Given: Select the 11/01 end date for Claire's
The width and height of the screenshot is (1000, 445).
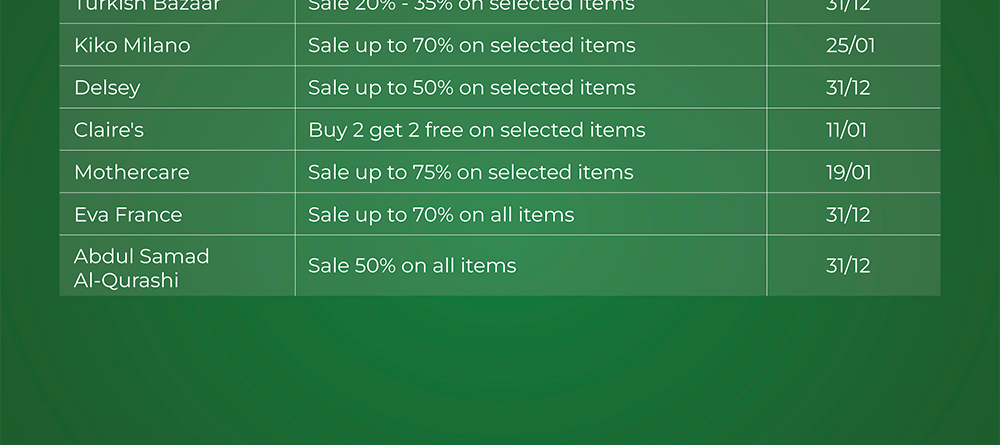Looking at the screenshot, I should click(x=847, y=130).
